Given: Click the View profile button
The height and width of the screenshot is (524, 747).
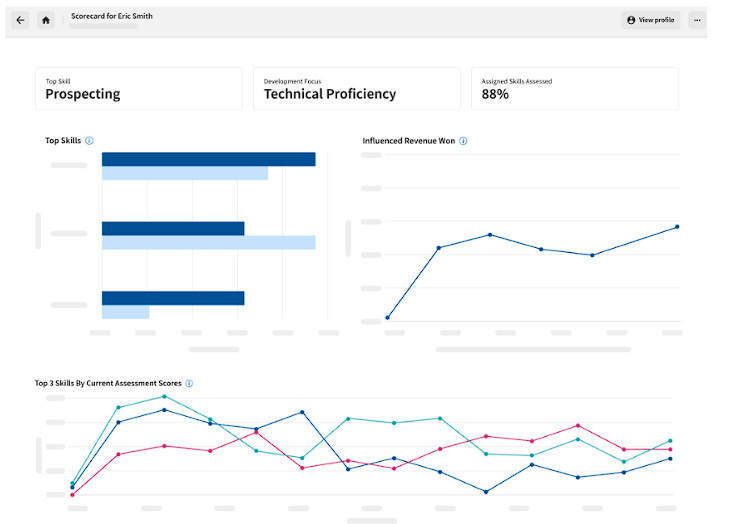Looking at the screenshot, I should pyautogui.click(x=650, y=20).
